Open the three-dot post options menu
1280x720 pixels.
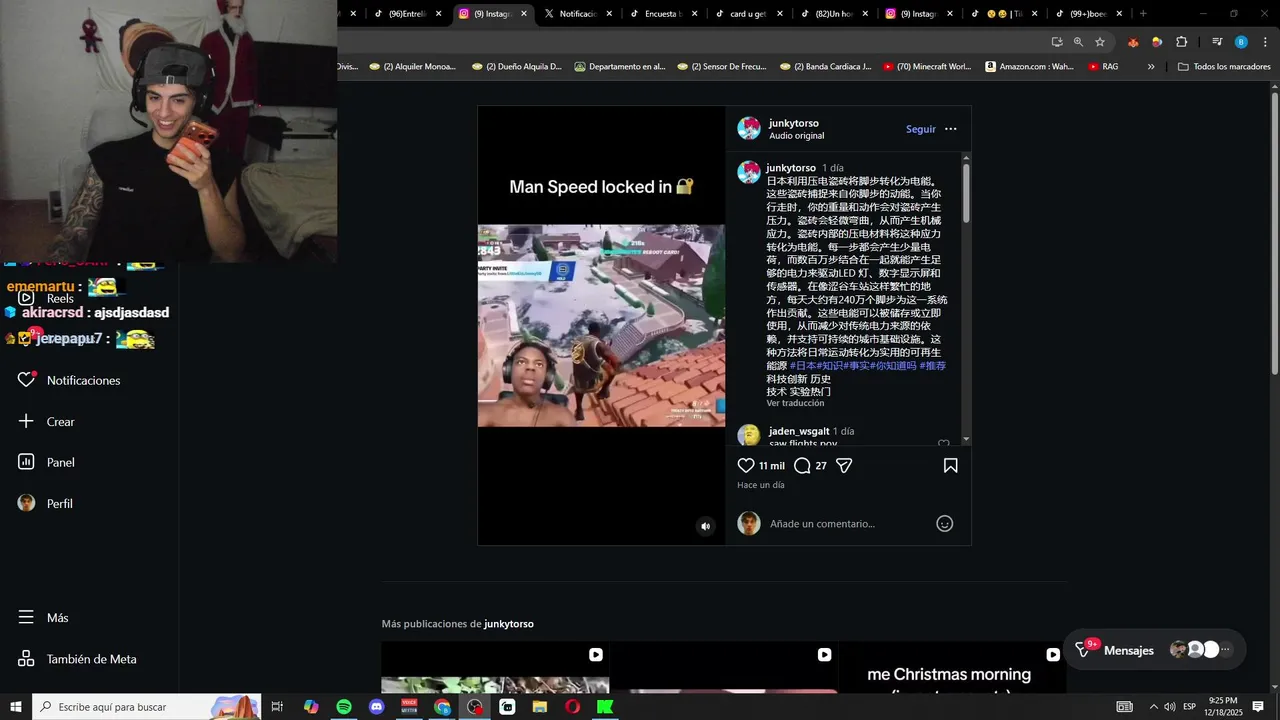[x=951, y=129]
